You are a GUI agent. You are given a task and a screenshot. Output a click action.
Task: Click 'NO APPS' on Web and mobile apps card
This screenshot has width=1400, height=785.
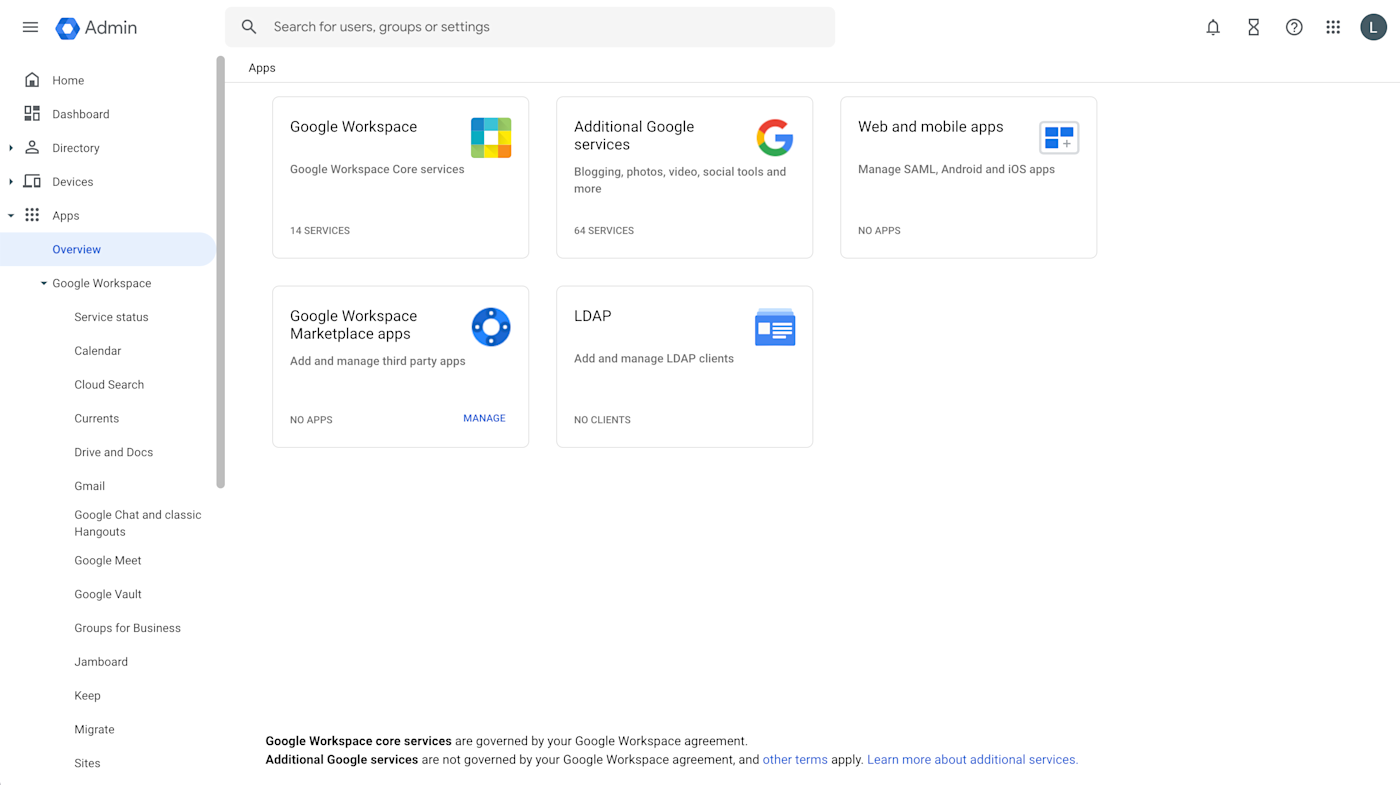pyautogui.click(x=879, y=231)
